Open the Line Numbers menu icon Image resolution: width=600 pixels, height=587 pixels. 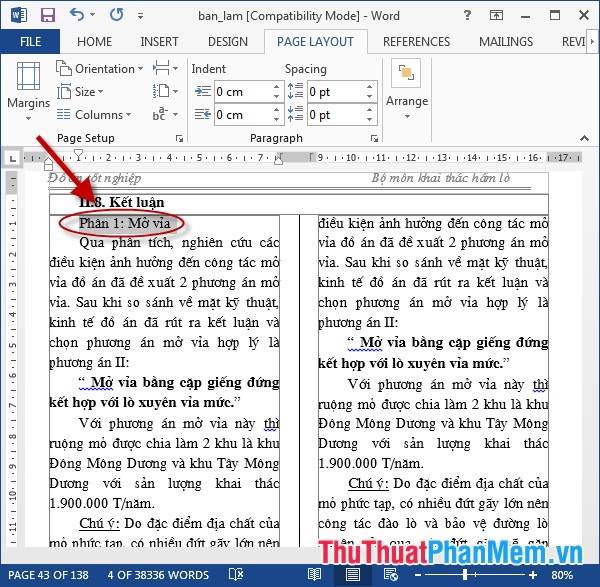click(165, 91)
